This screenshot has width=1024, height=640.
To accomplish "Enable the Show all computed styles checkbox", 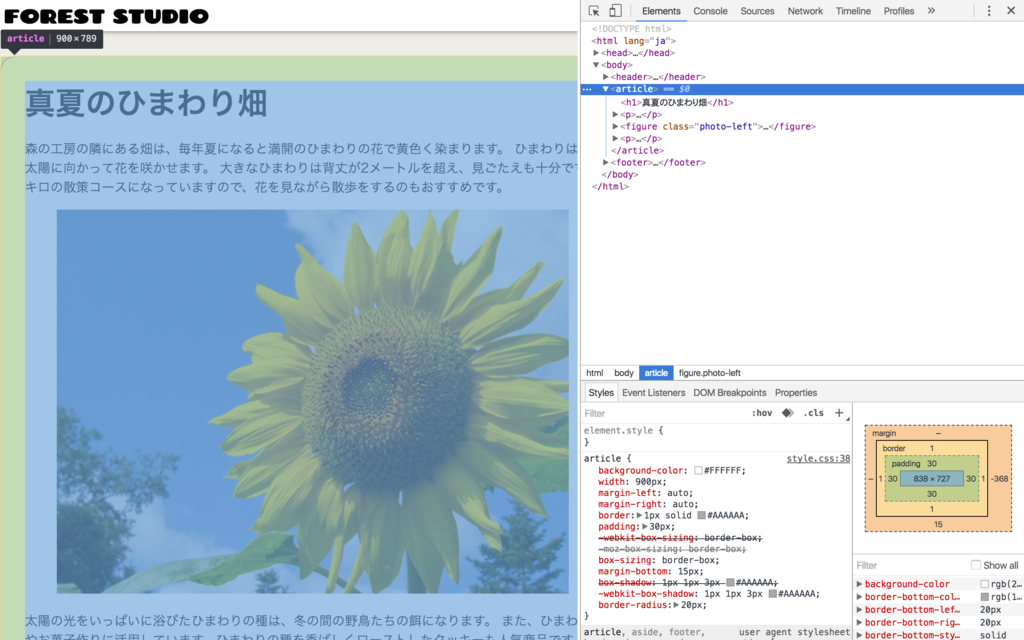I will point(976,565).
